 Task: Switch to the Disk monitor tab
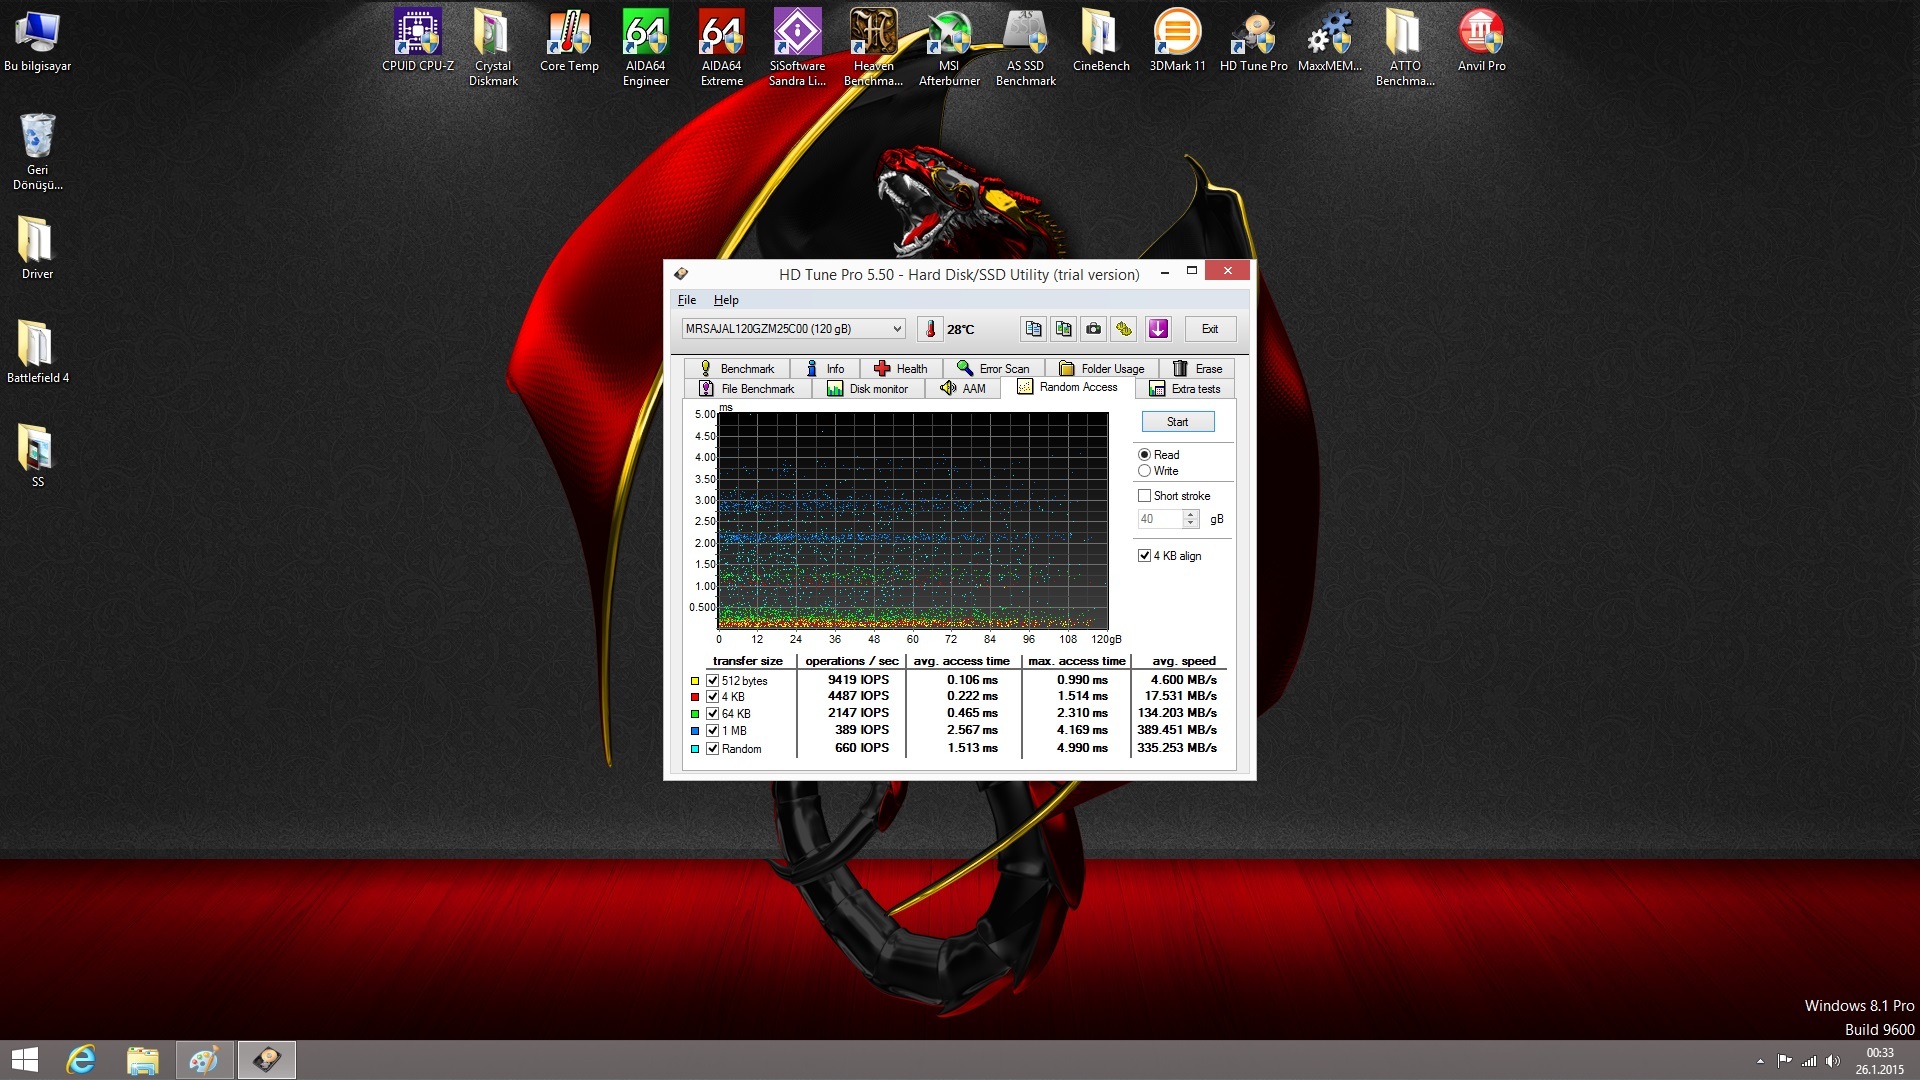point(868,389)
